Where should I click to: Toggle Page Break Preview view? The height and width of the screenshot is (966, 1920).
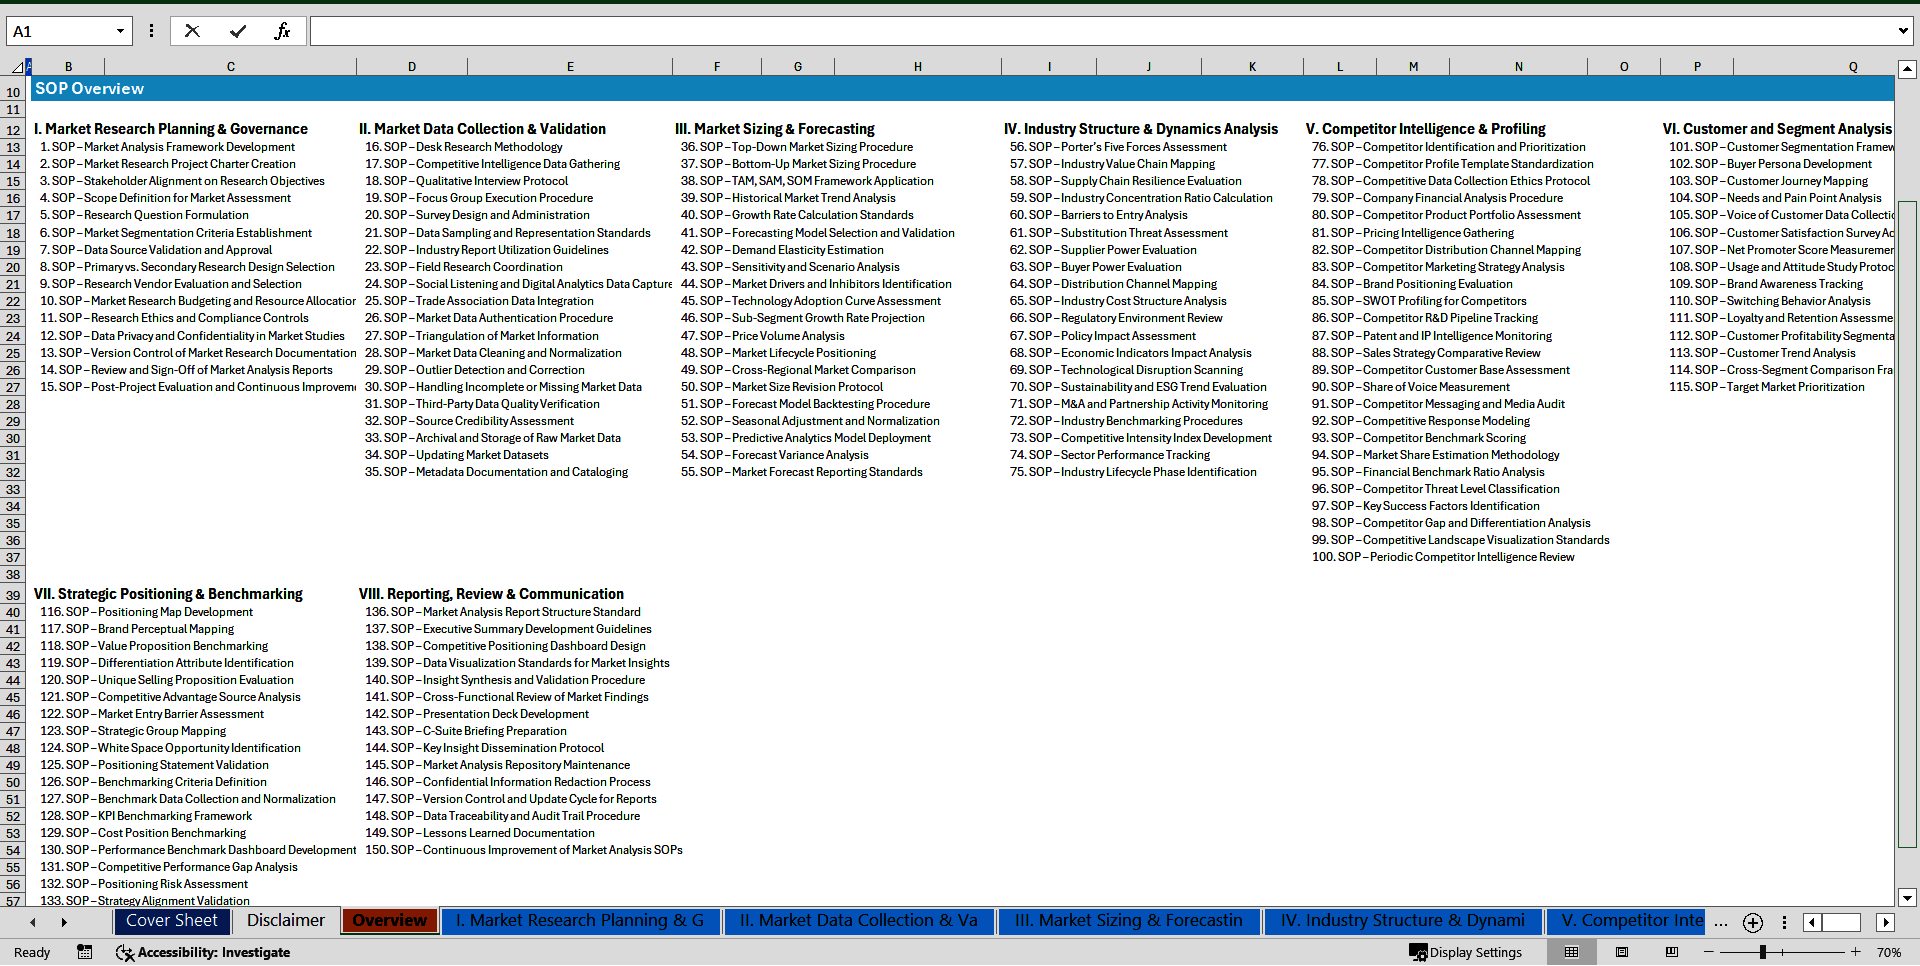1671,952
